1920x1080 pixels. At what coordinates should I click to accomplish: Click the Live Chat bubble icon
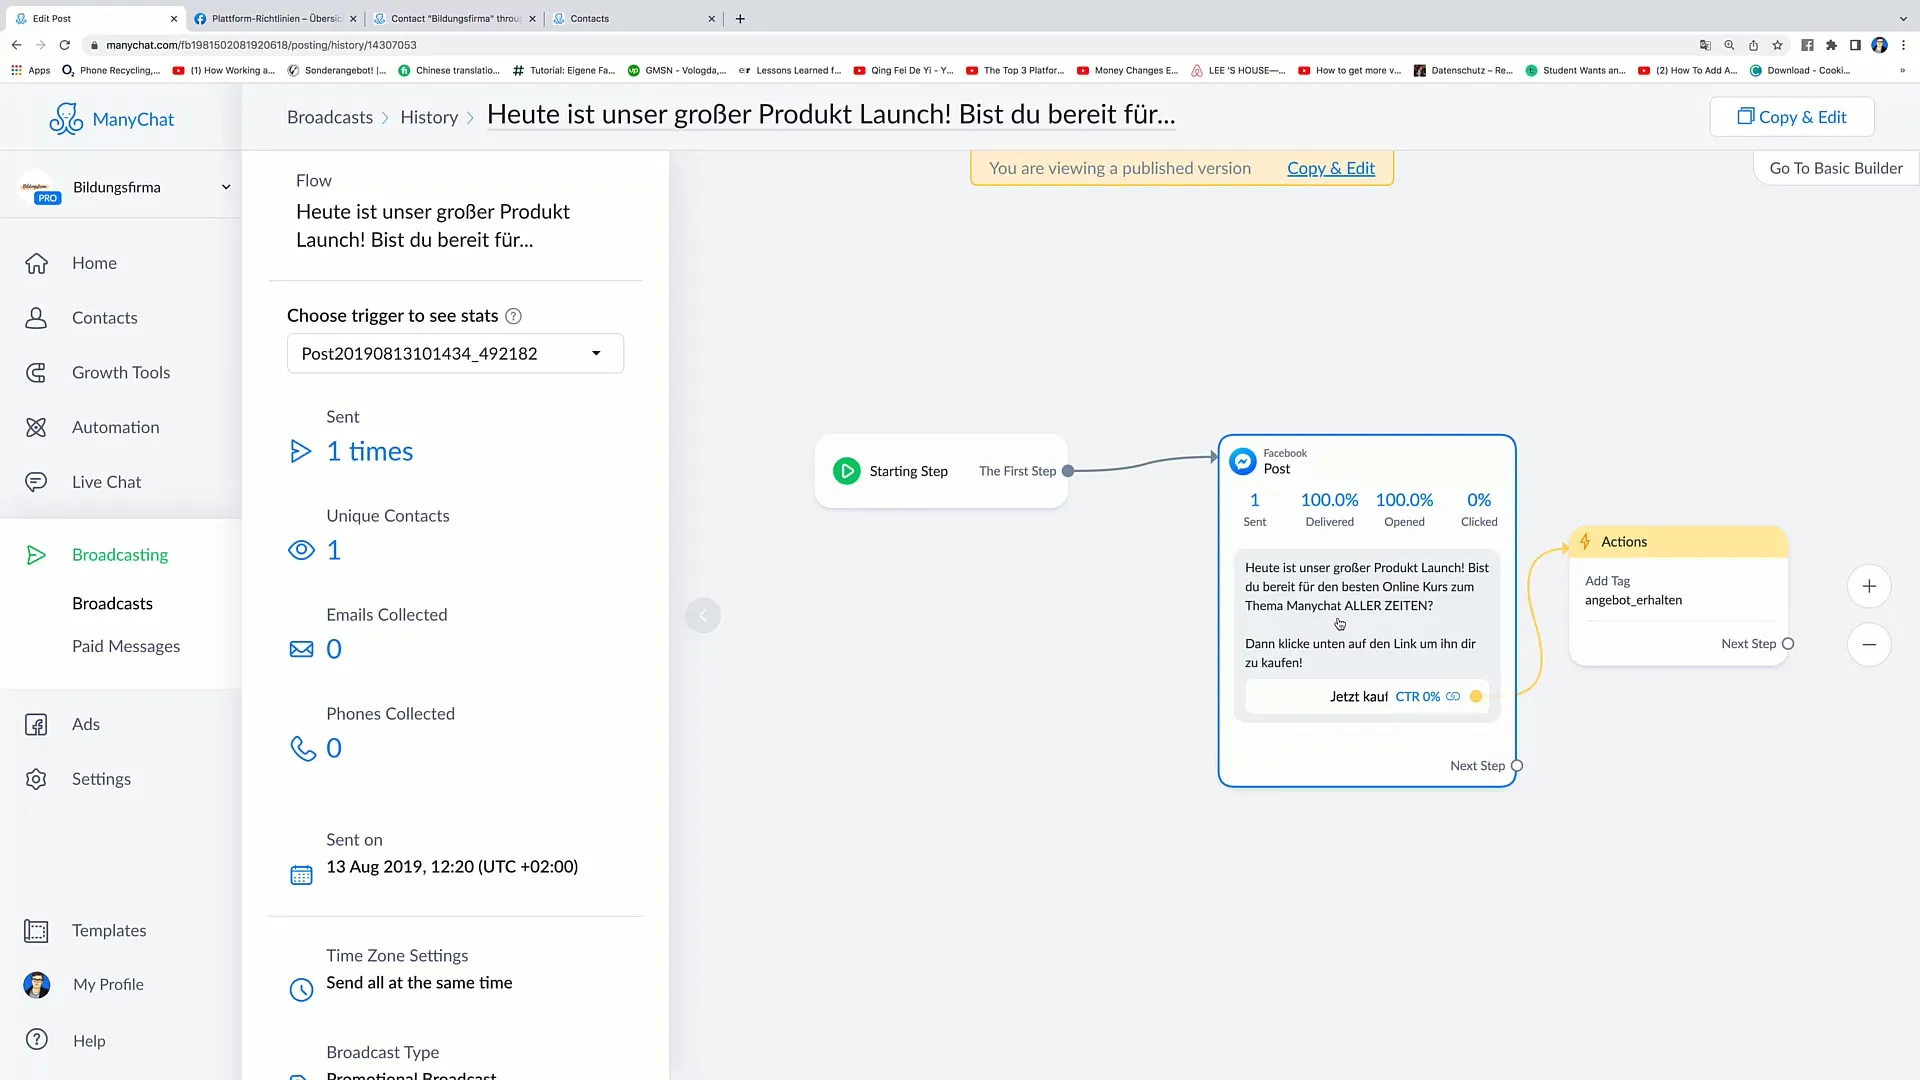pos(36,482)
